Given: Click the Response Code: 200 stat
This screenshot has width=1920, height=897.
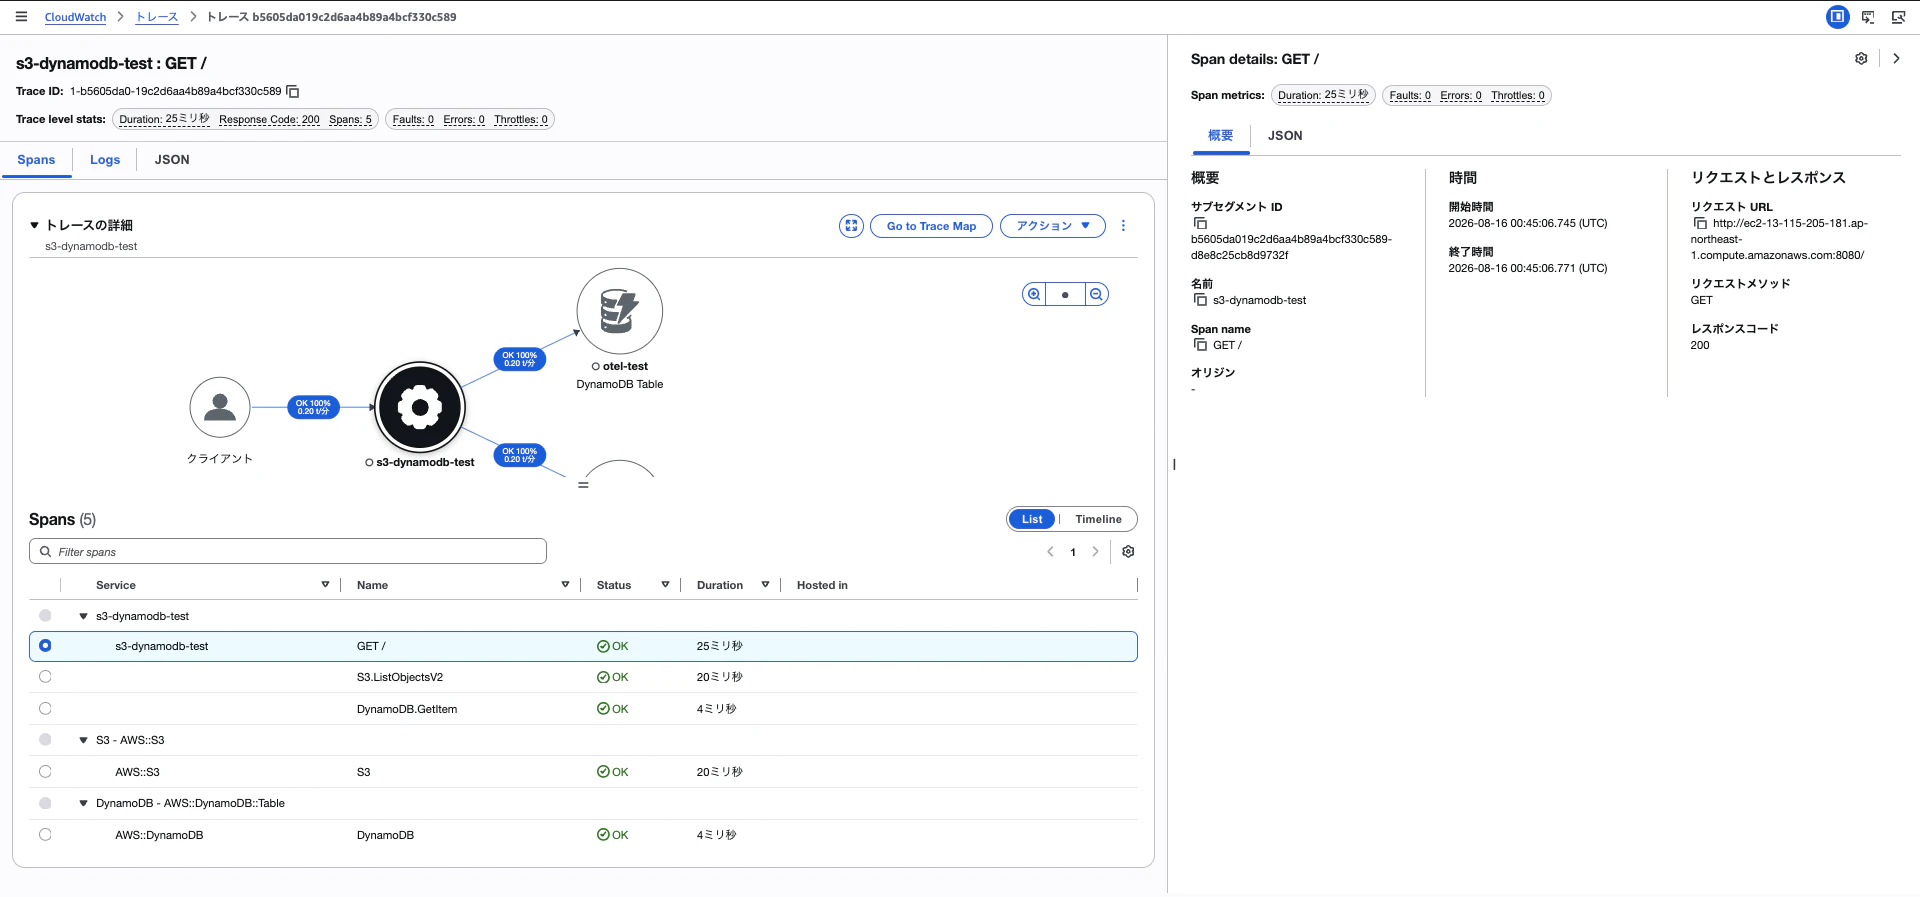Looking at the screenshot, I should (x=269, y=119).
